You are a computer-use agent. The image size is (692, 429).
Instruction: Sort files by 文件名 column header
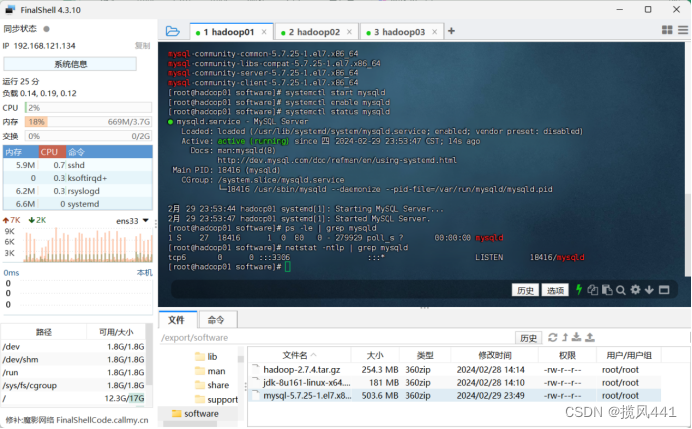tap(299, 355)
